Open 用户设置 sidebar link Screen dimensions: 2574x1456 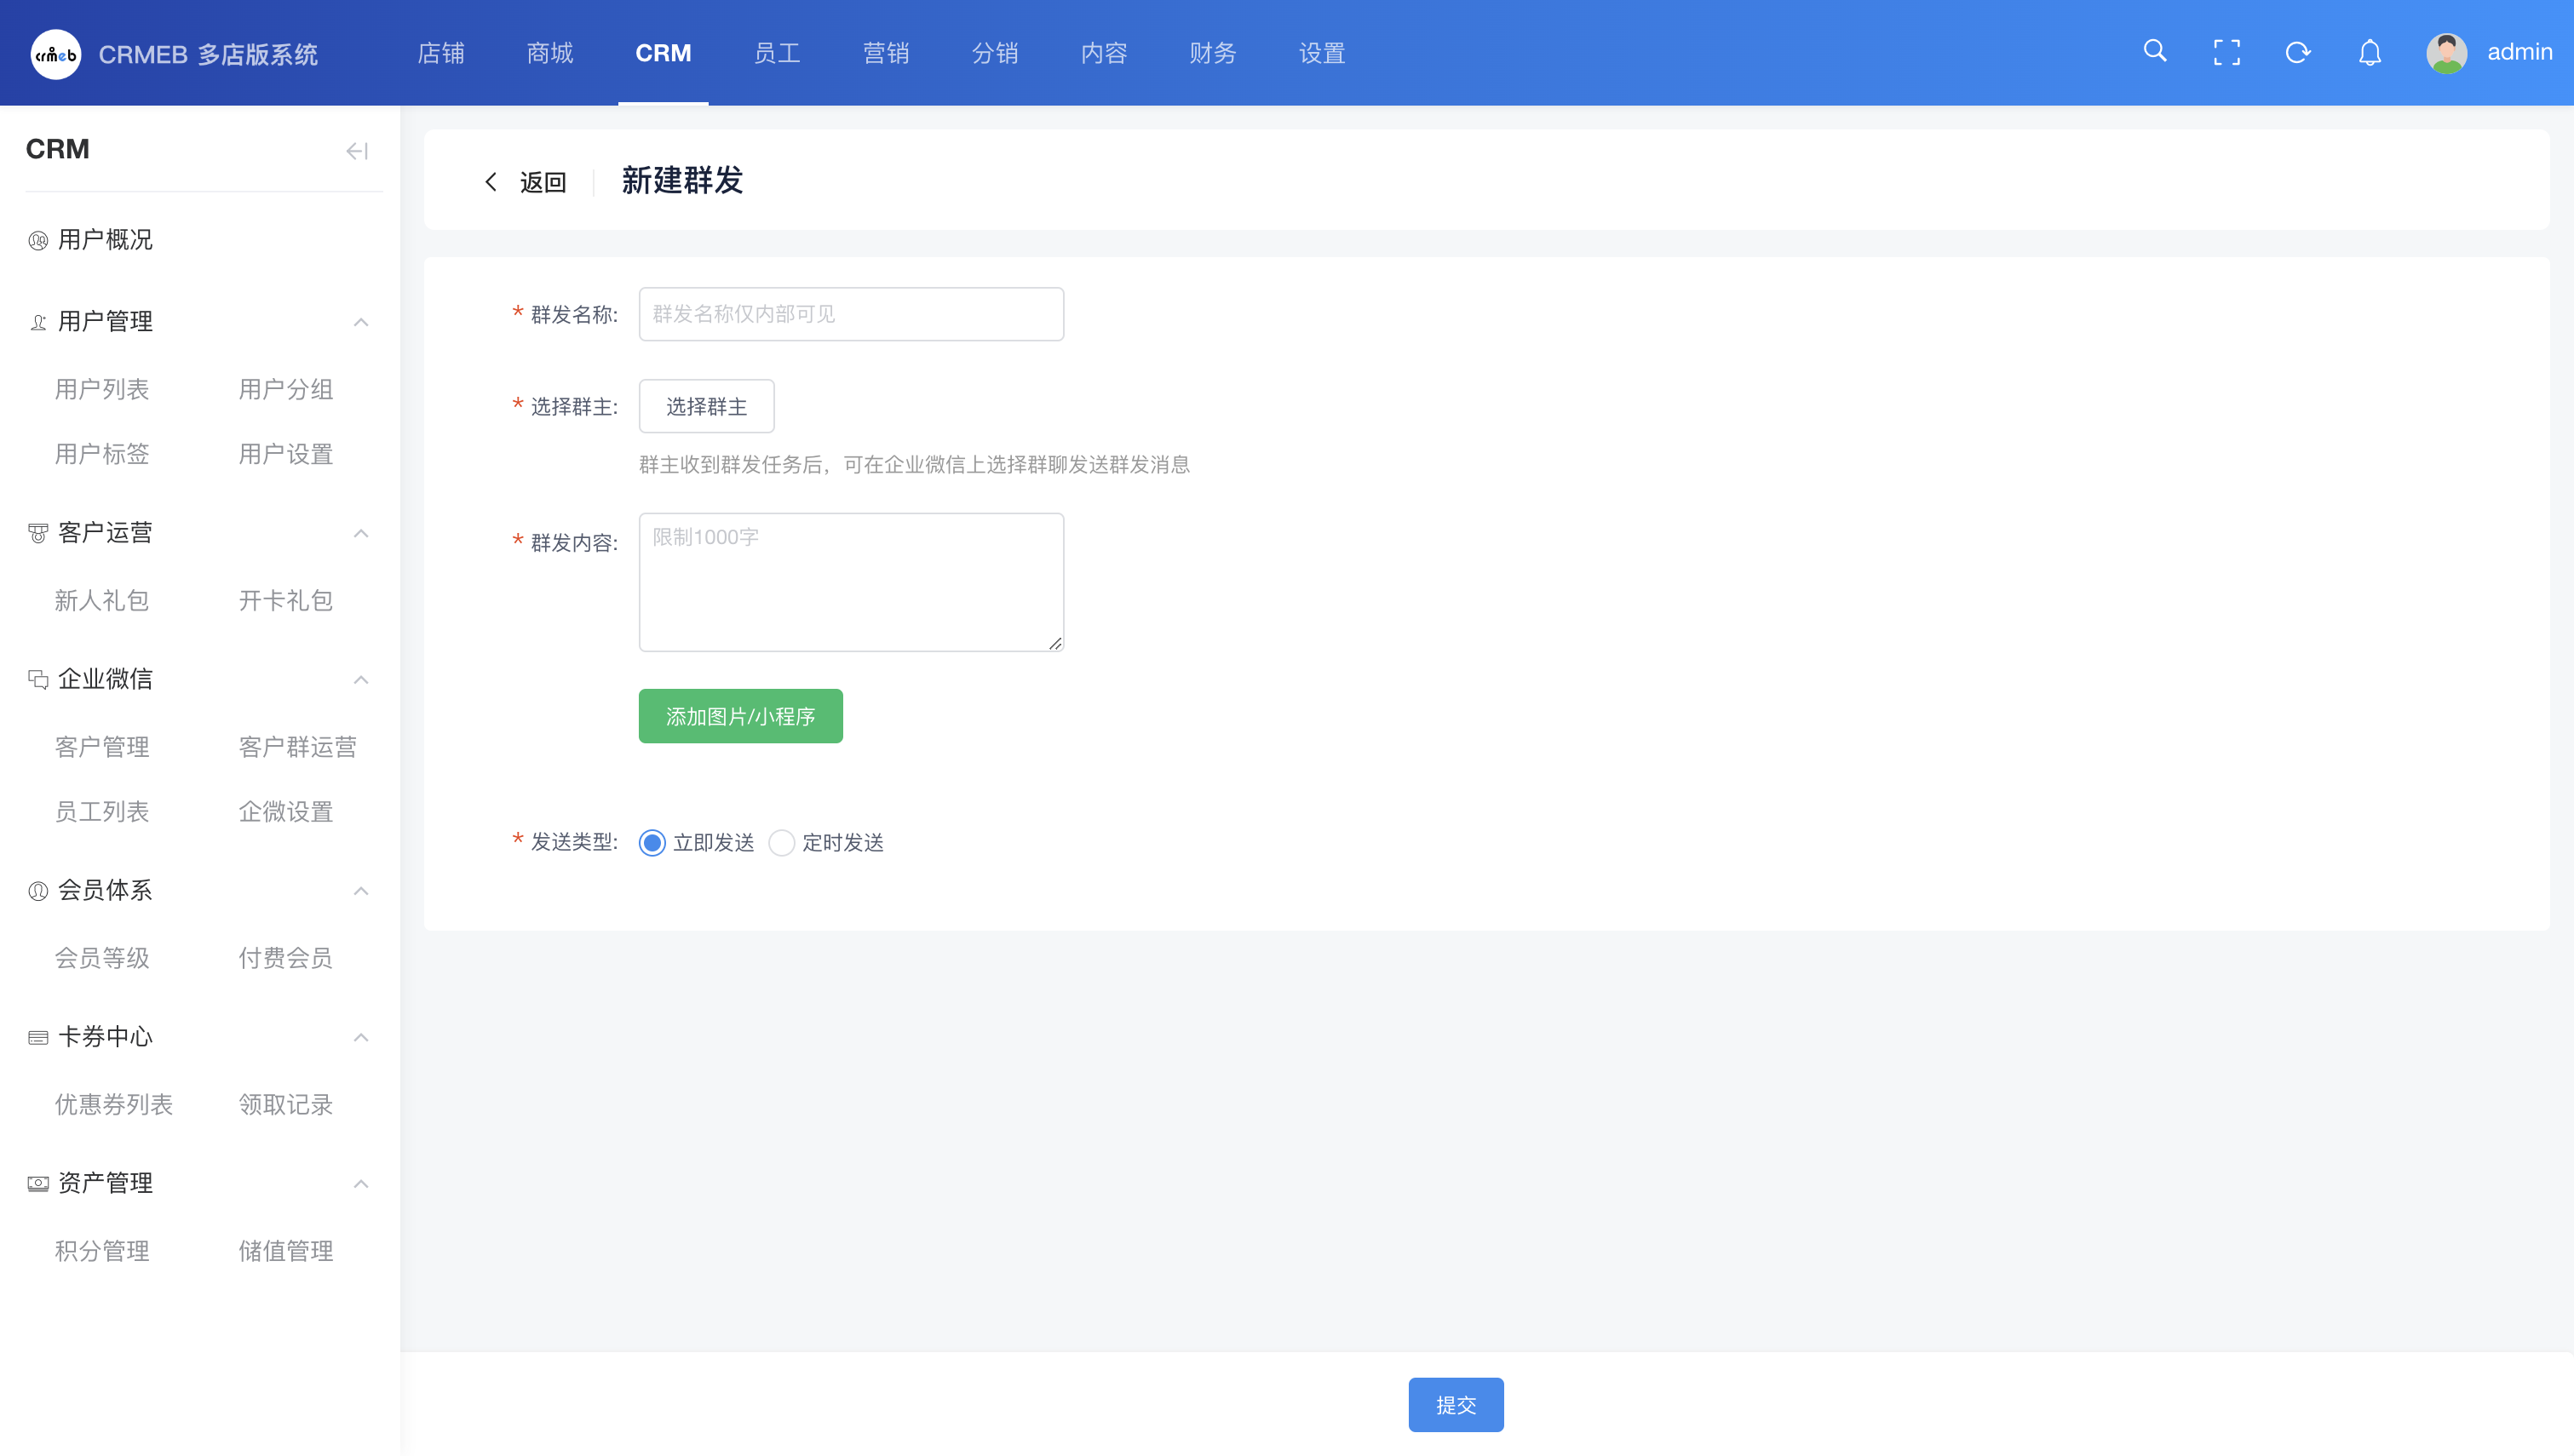point(286,455)
